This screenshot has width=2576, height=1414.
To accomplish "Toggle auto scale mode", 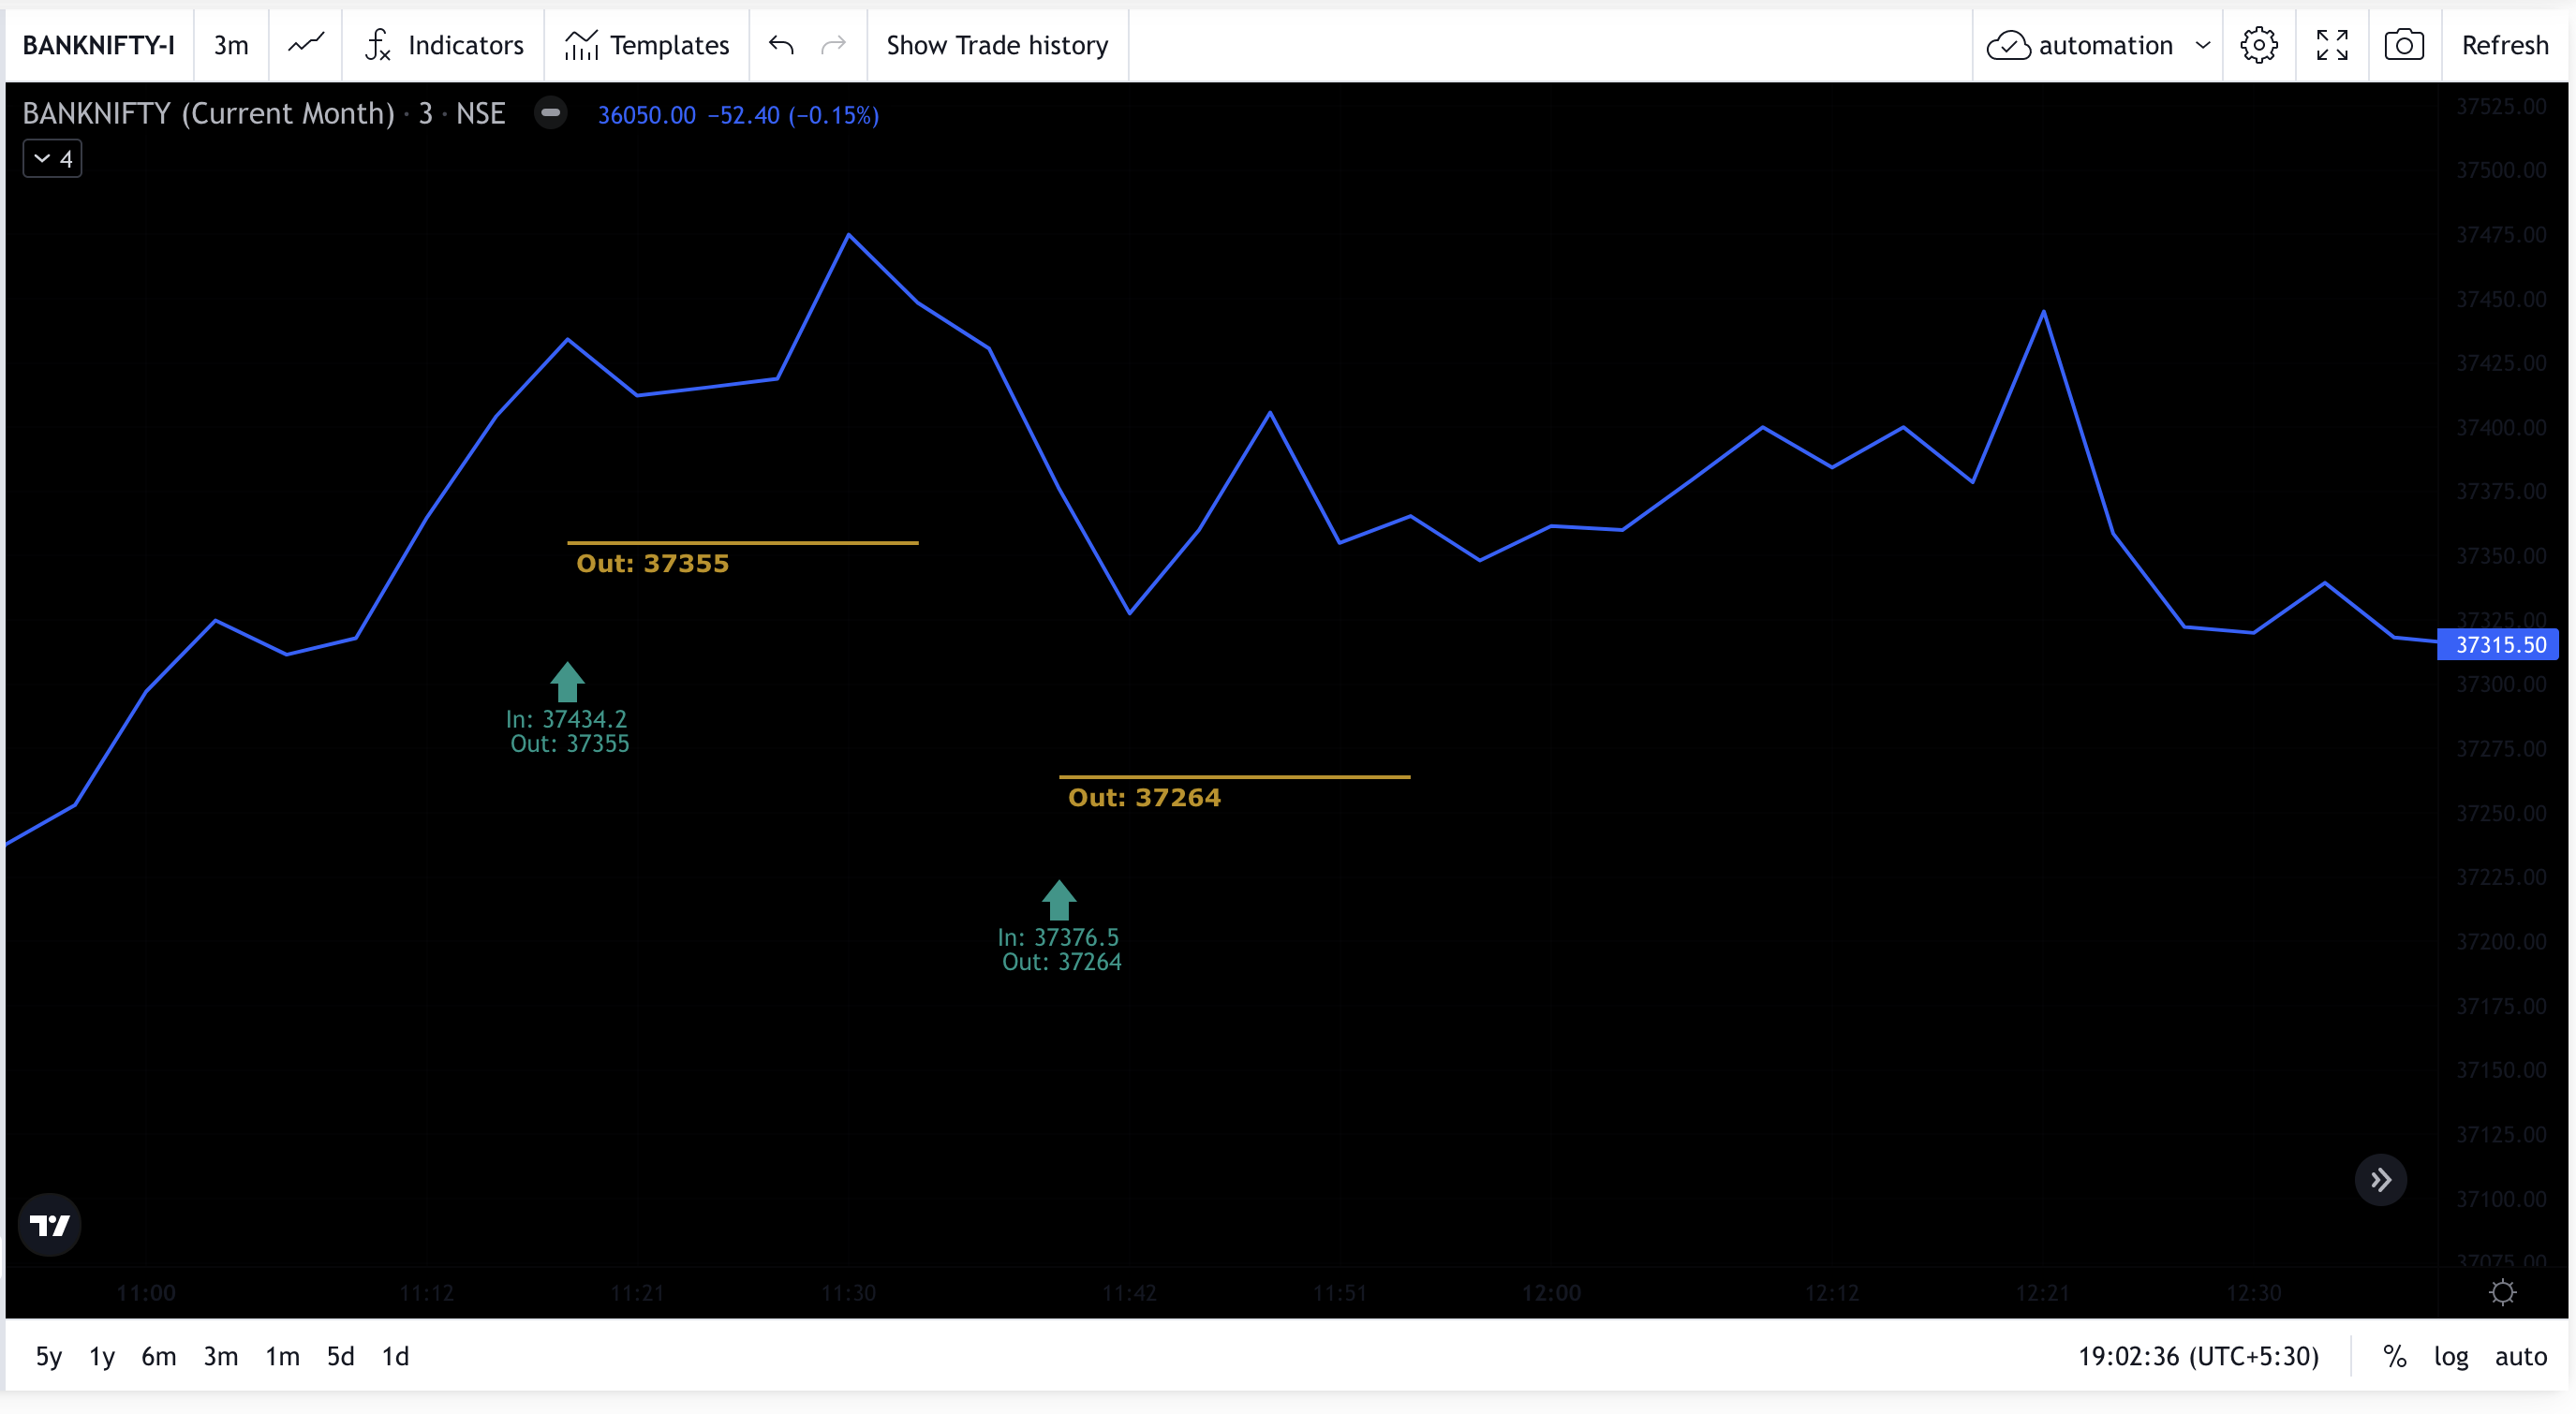I will 2520,1356.
